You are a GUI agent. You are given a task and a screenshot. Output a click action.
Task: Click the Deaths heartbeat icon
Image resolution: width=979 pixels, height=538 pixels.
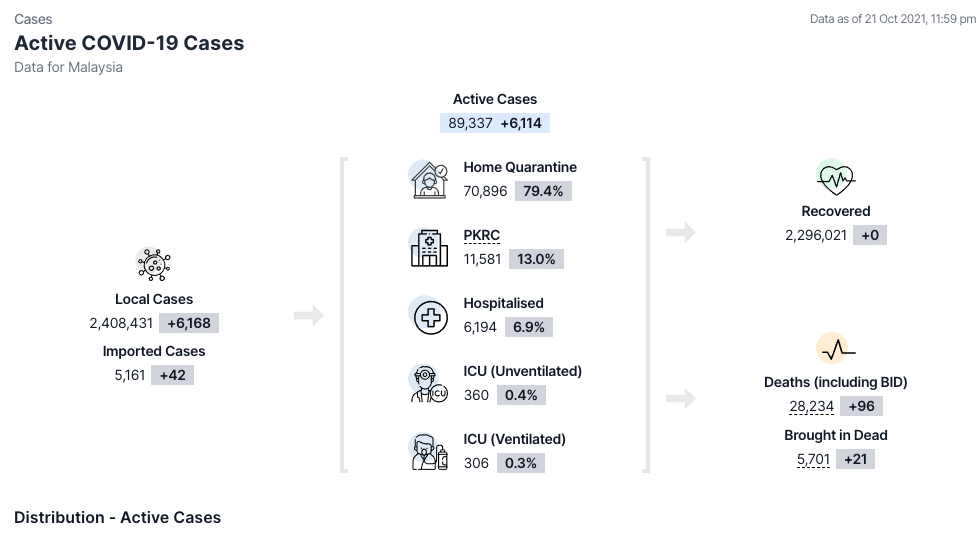click(835, 349)
